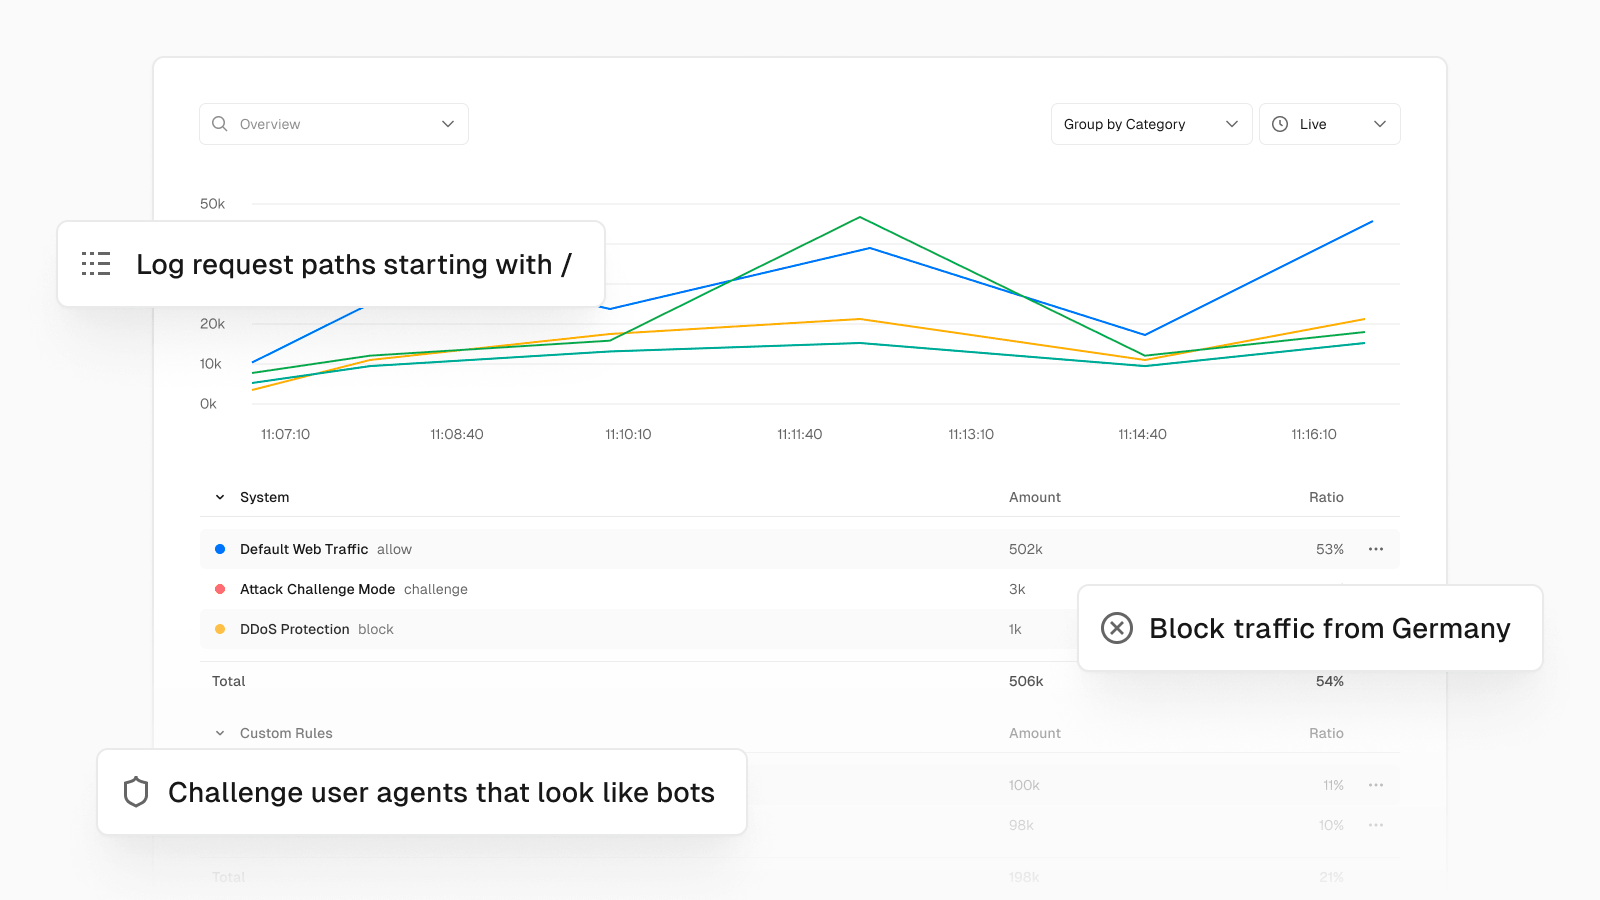
Task: Collapse the System section
Action: 220,497
